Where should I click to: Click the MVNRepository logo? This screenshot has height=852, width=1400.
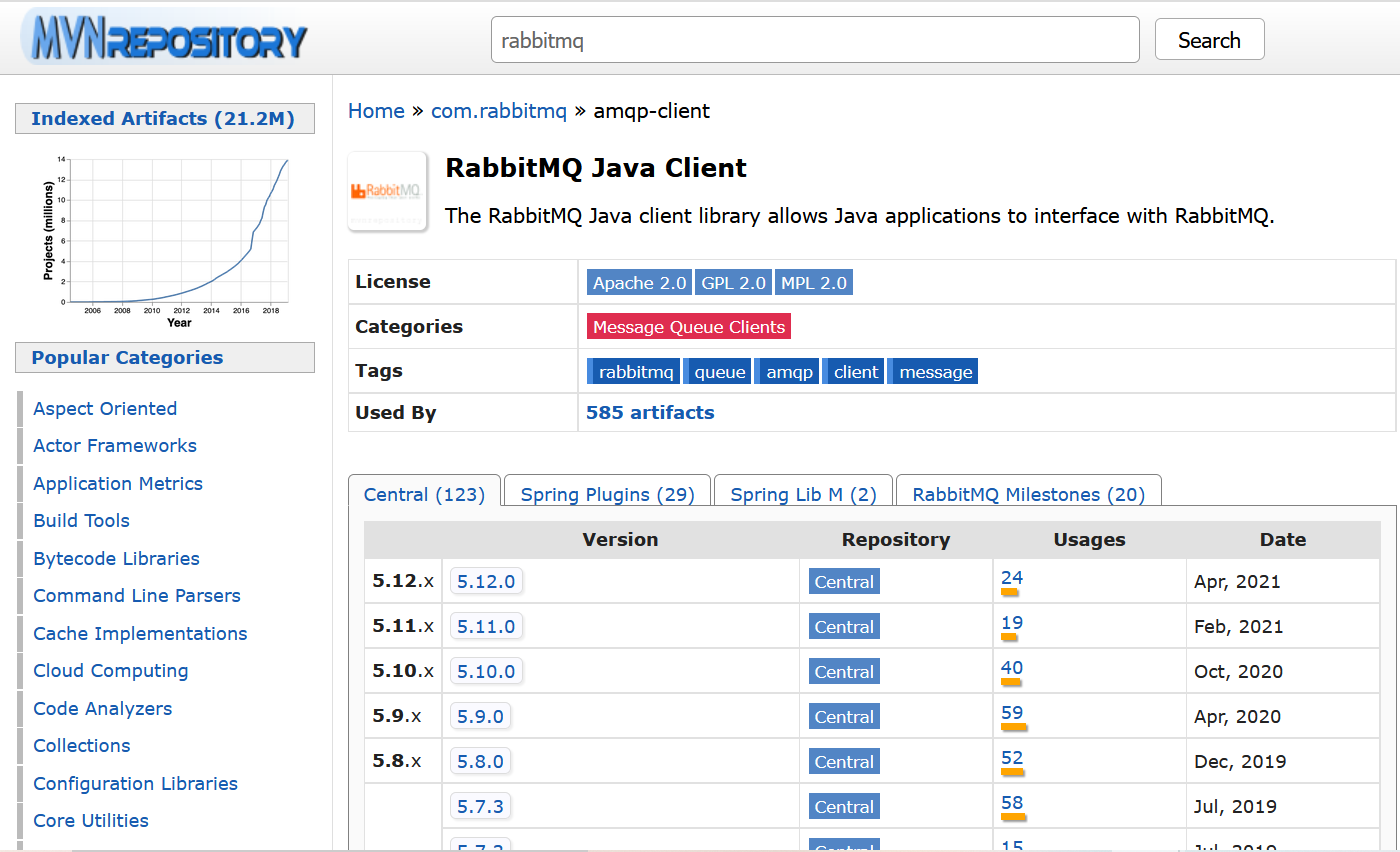[165, 39]
